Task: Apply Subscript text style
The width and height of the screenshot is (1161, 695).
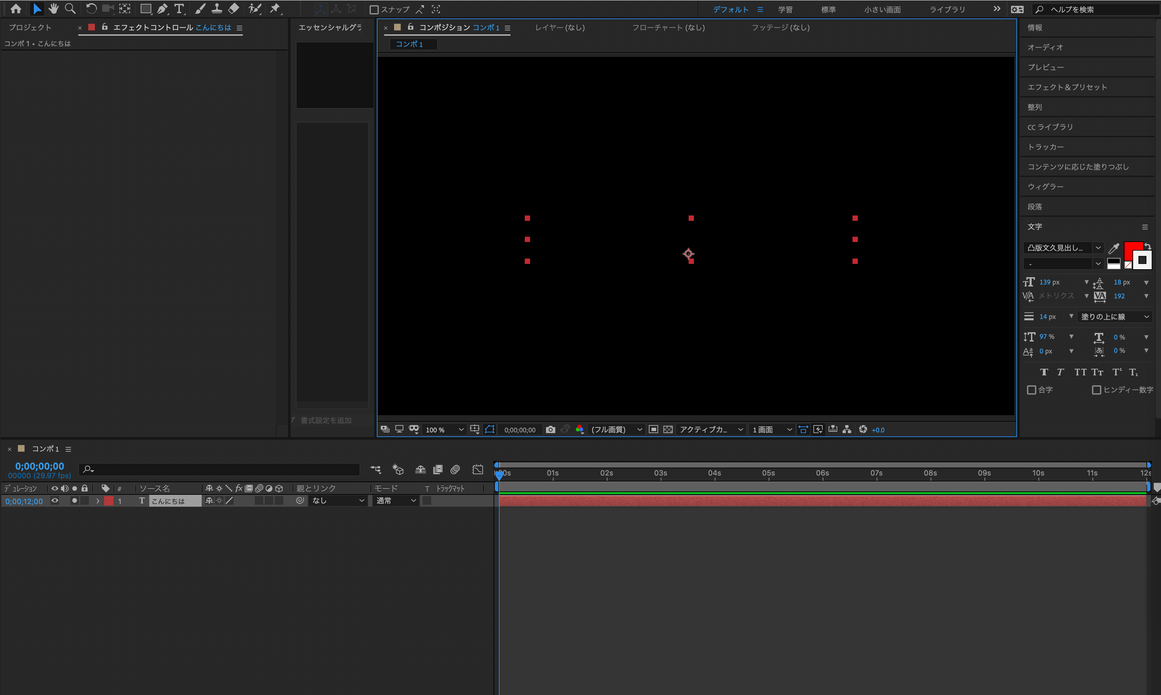Action: [x=1134, y=372]
